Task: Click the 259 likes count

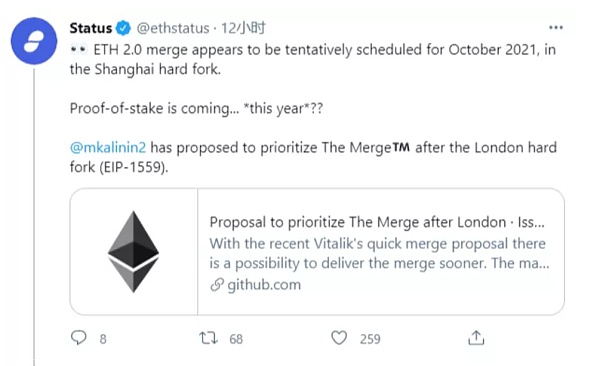Action: pyautogui.click(x=370, y=339)
